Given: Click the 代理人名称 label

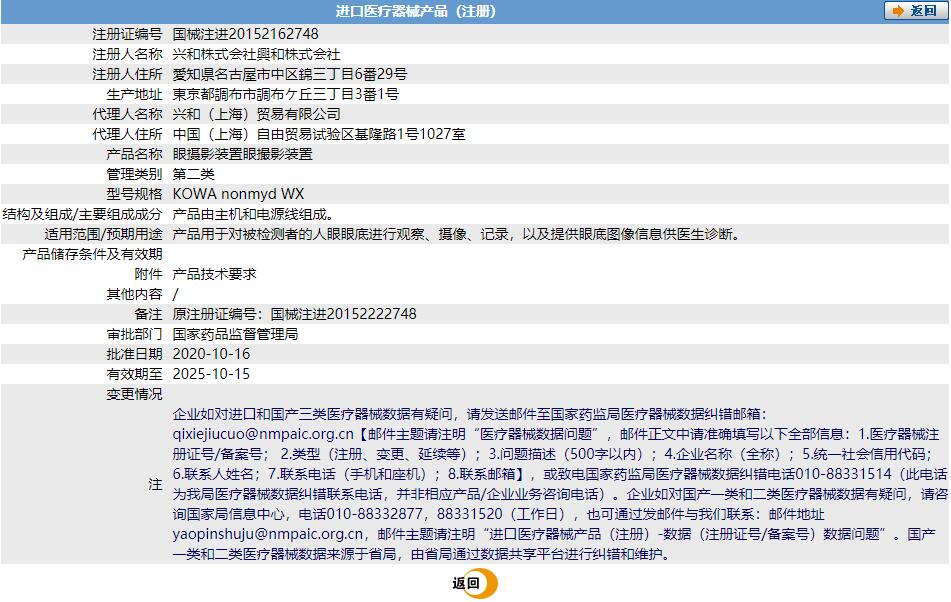Looking at the screenshot, I should [x=127, y=114].
